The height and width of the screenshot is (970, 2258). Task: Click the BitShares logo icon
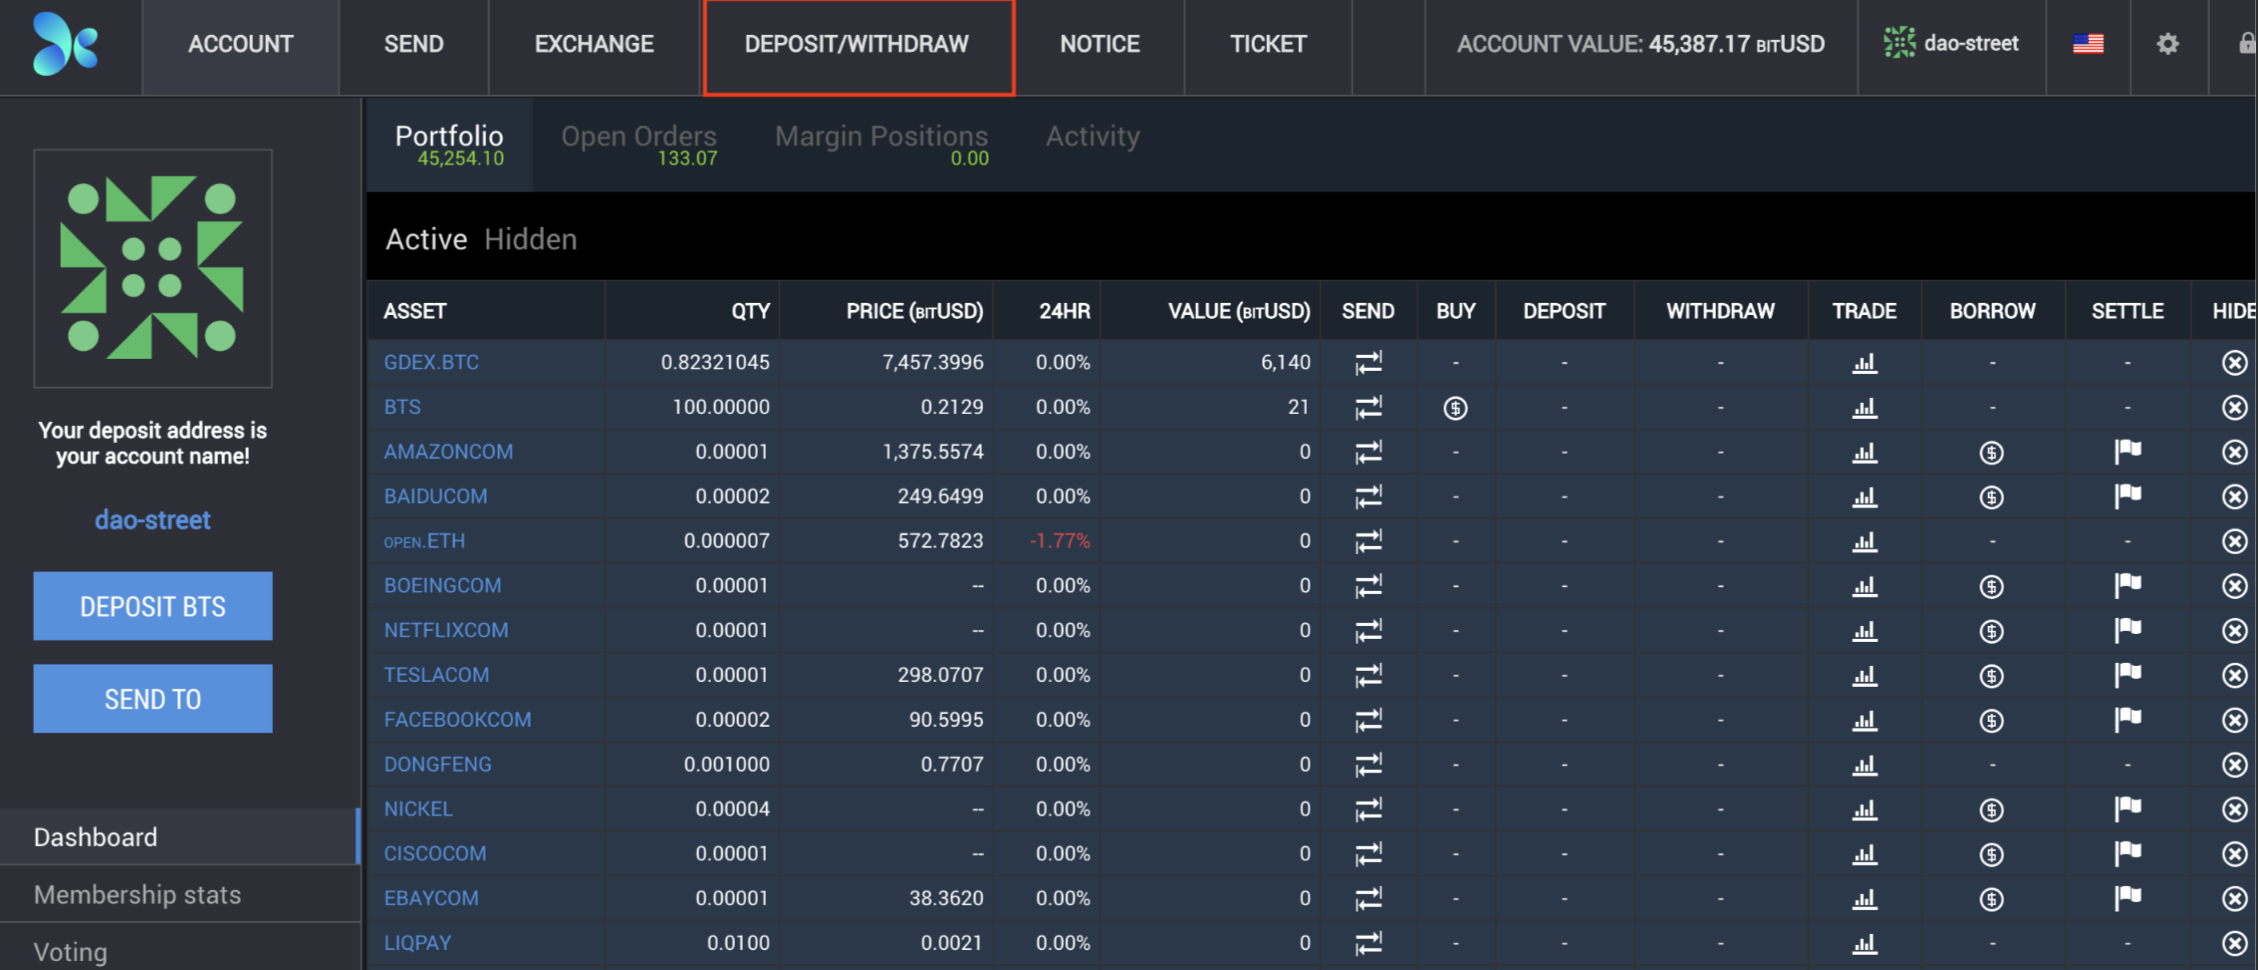(65, 44)
